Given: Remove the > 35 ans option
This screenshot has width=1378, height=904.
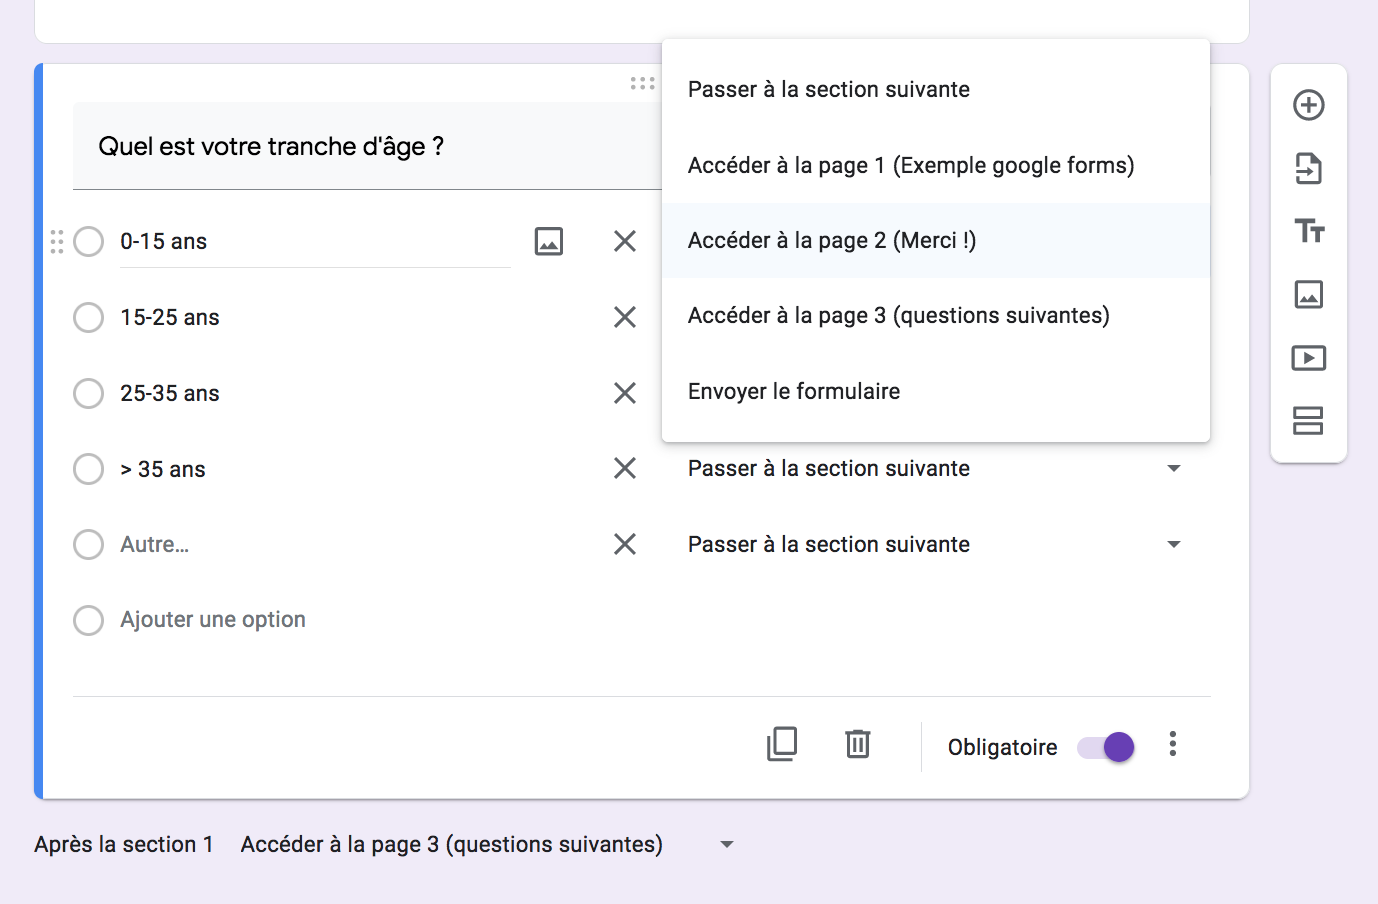Looking at the screenshot, I should point(625,468).
